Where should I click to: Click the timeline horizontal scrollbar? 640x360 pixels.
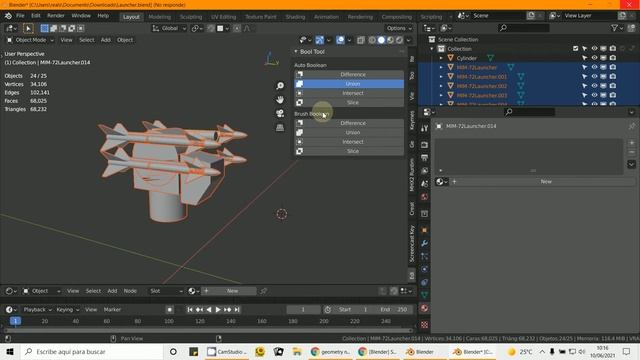208,331
